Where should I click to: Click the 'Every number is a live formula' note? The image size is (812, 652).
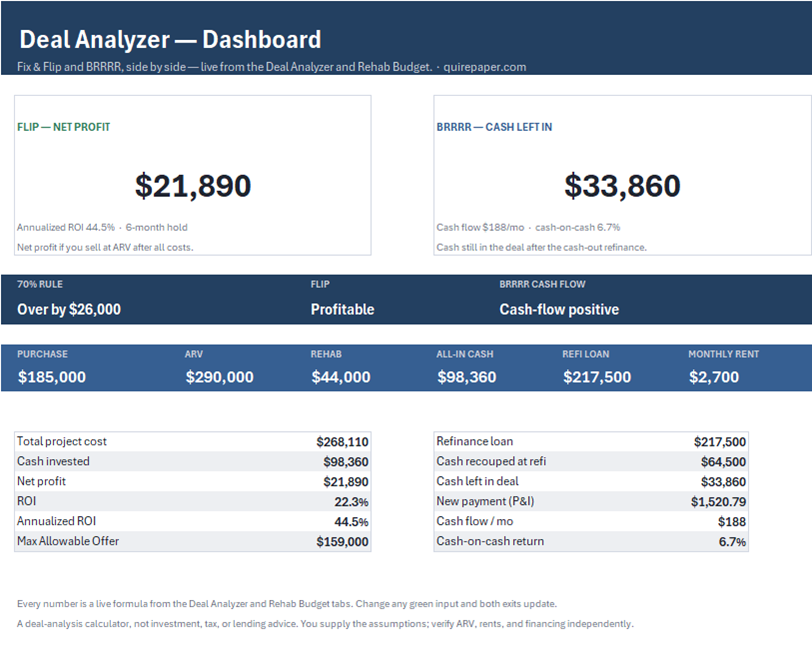tap(287, 604)
